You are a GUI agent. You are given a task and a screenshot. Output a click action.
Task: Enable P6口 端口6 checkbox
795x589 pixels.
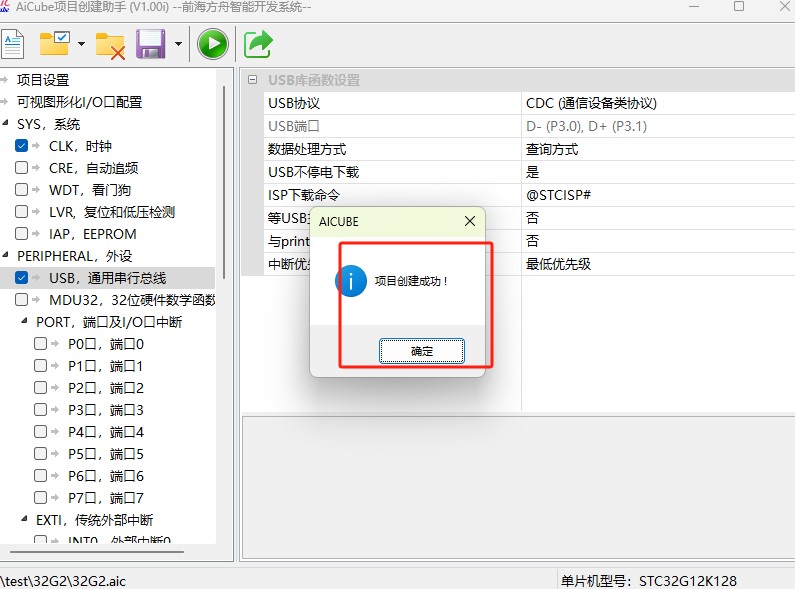(x=41, y=475)
